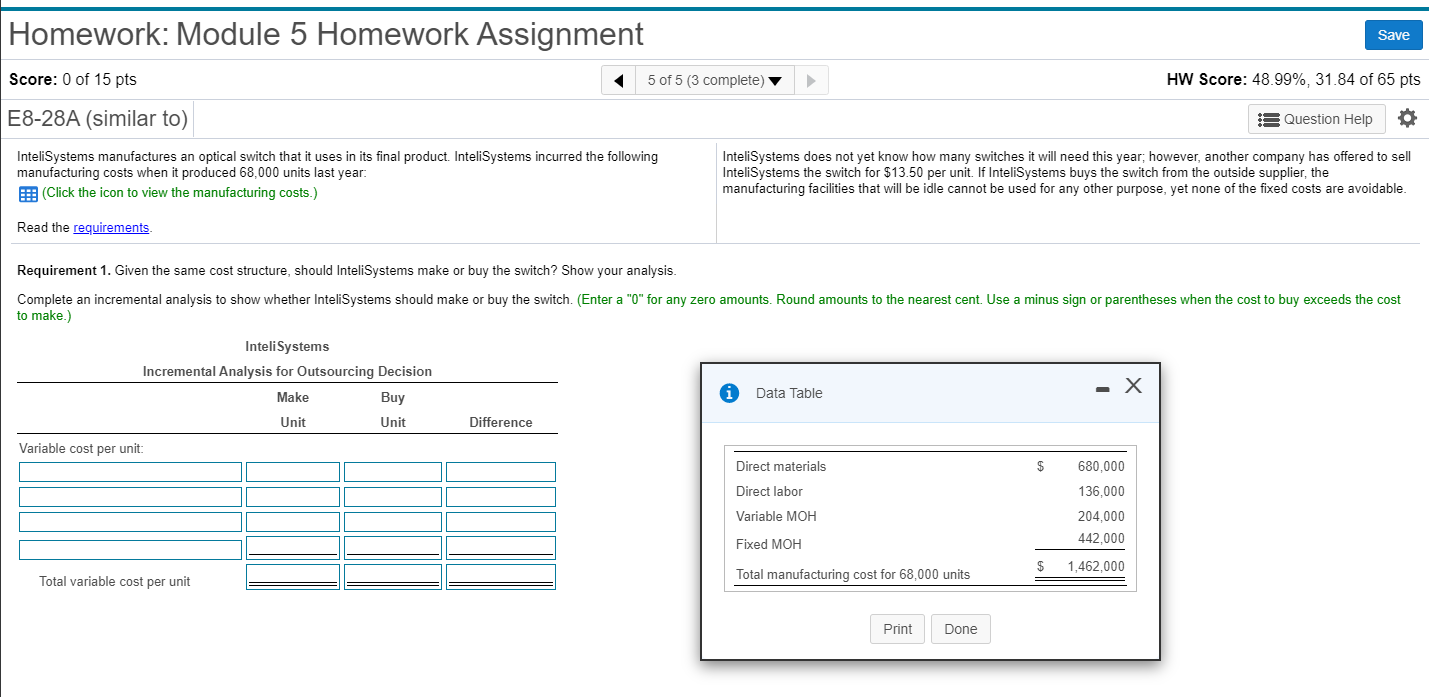The width and height of the screenshot is (1429, 697).
Task: Click third row Make Unit input
Action: (x=293, y=522)
